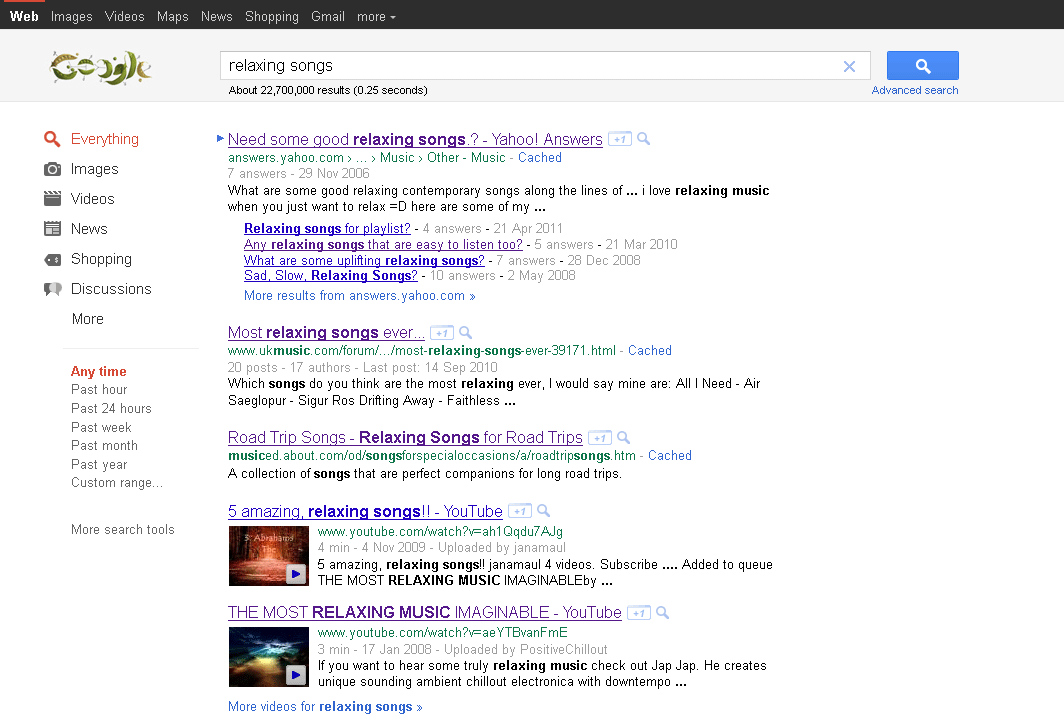Filter results to Past year
1064x725 pixels.
[x=99, y=465]
